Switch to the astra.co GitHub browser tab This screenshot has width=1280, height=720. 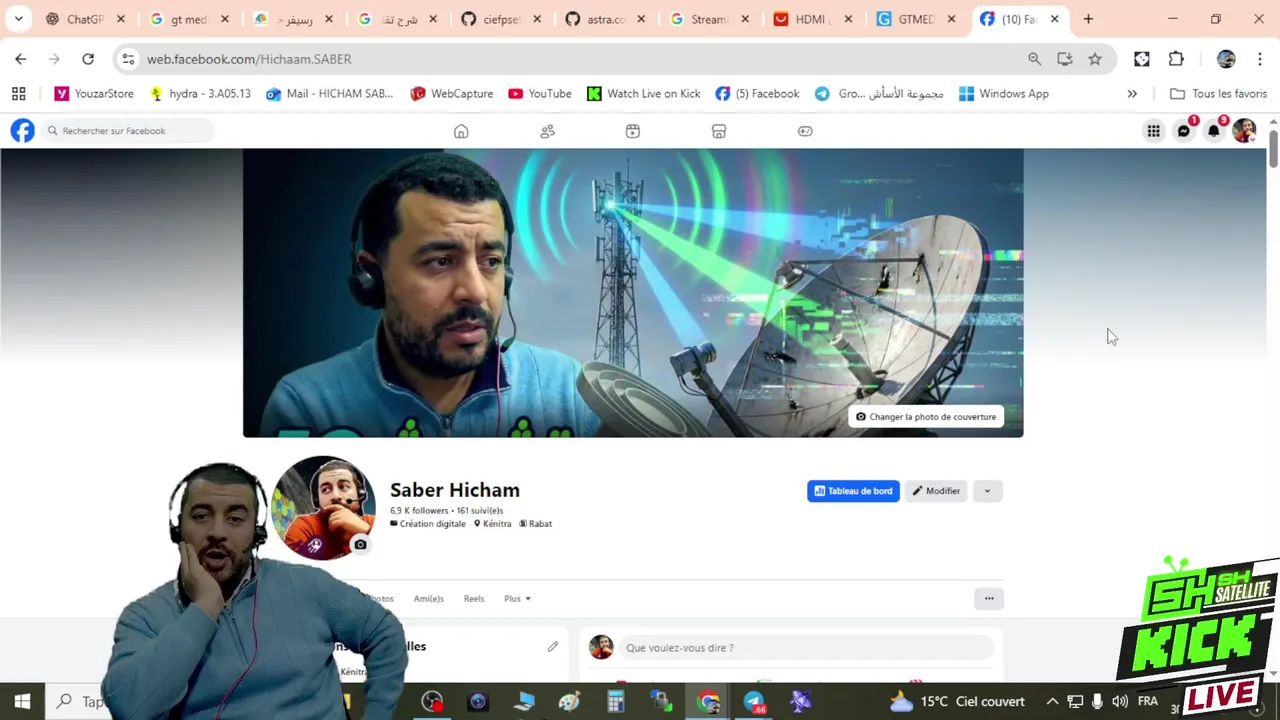(x=605, y=19)
